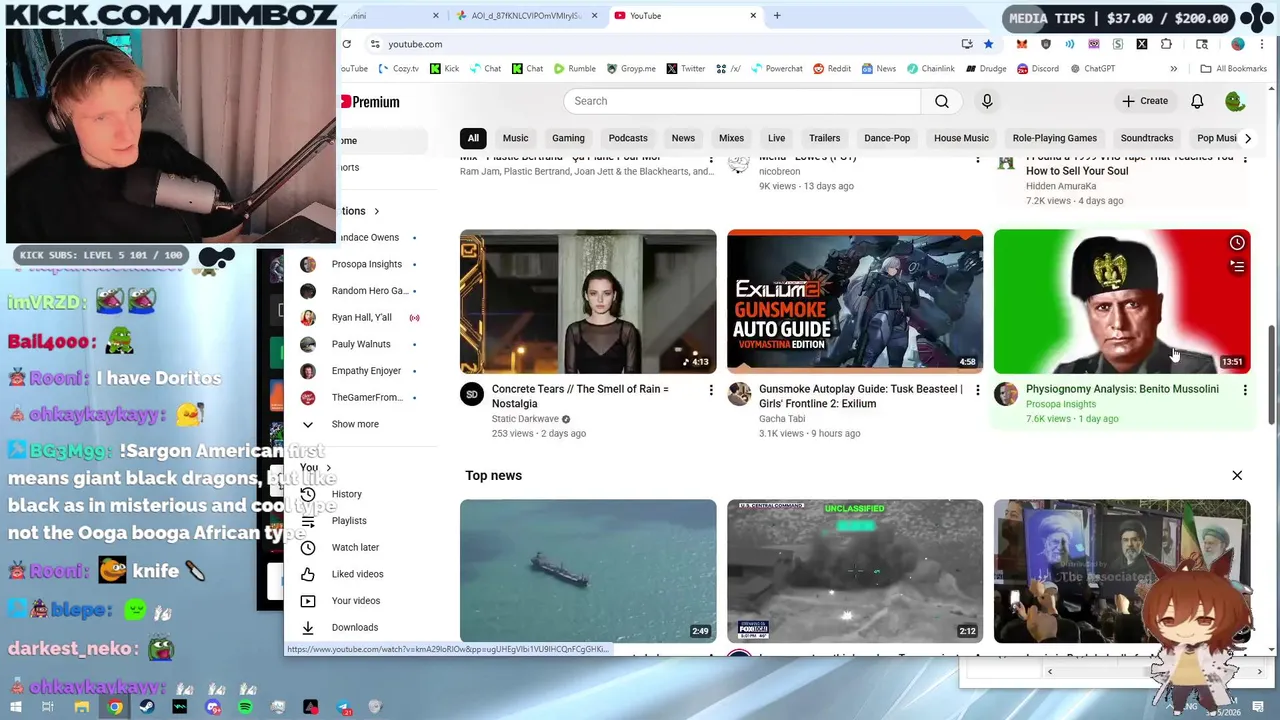Open the All Bookmarks folder
This screenshot has height=720, width=1280.
click(x=1233, y=69)
